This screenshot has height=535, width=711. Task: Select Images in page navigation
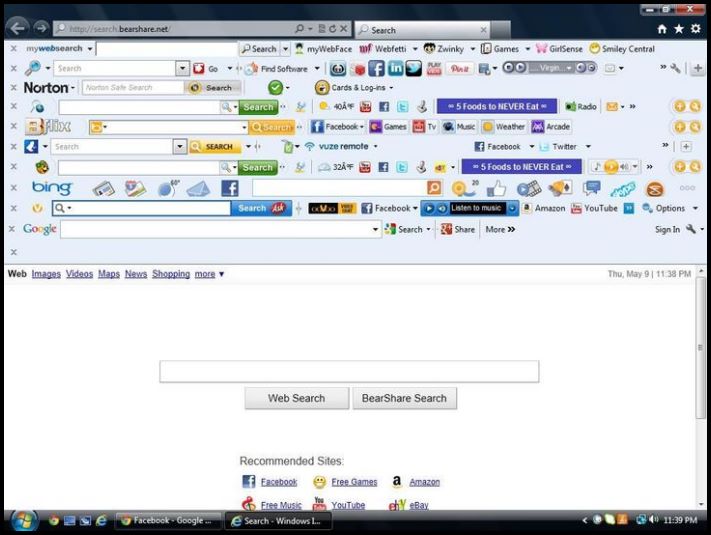[46, 274]
